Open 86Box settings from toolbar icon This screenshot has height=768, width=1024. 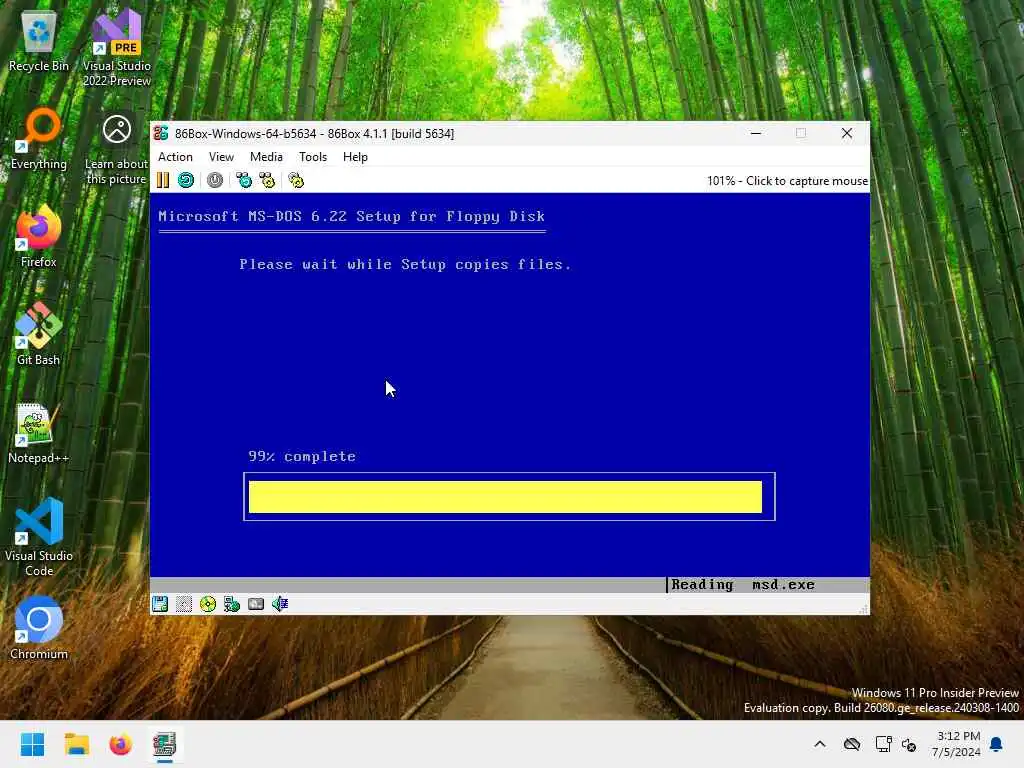(x=296, y=180)
